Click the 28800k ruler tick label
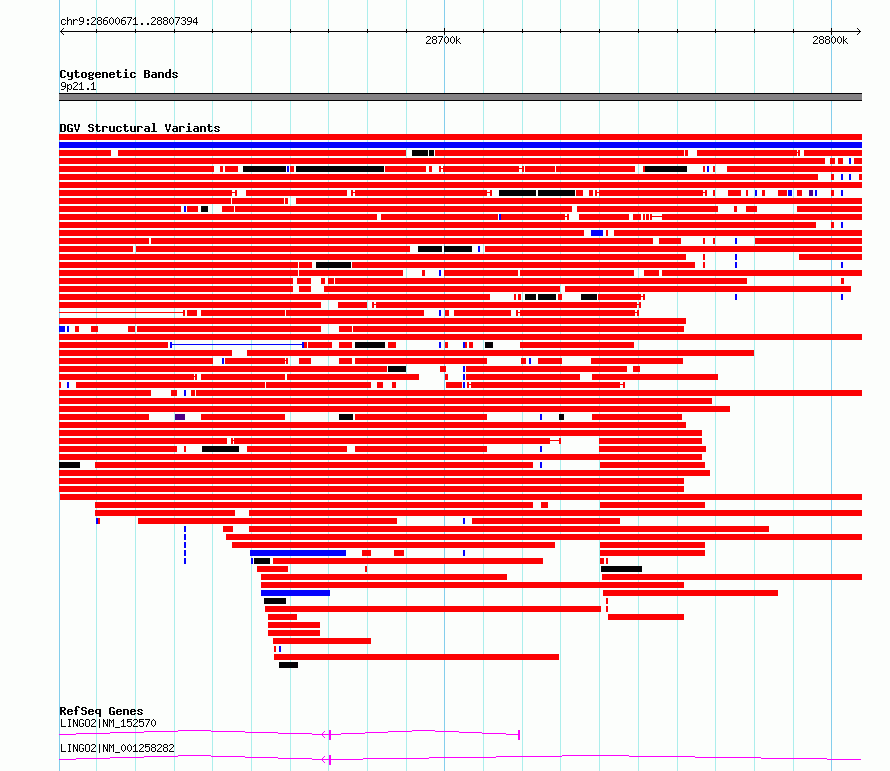890x771 pixels. pos(830,40)
